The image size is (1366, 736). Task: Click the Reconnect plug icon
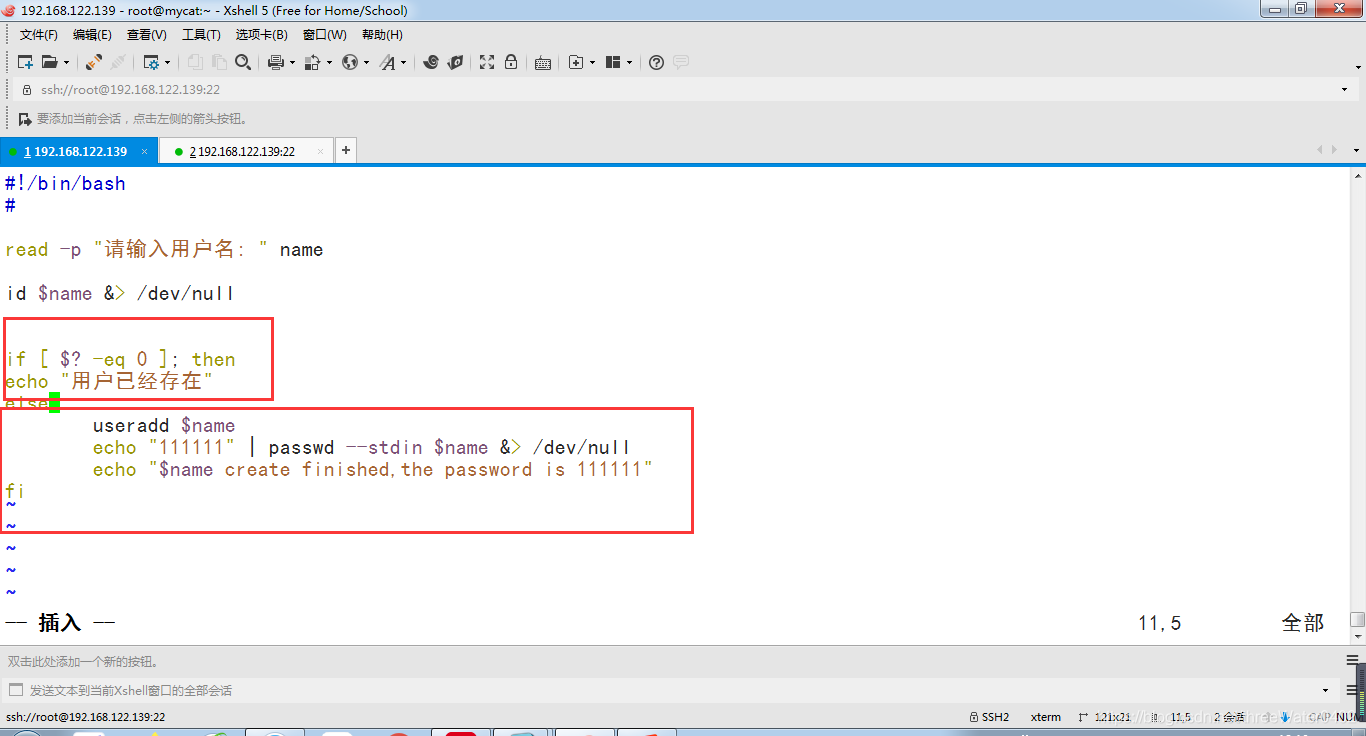93,62
